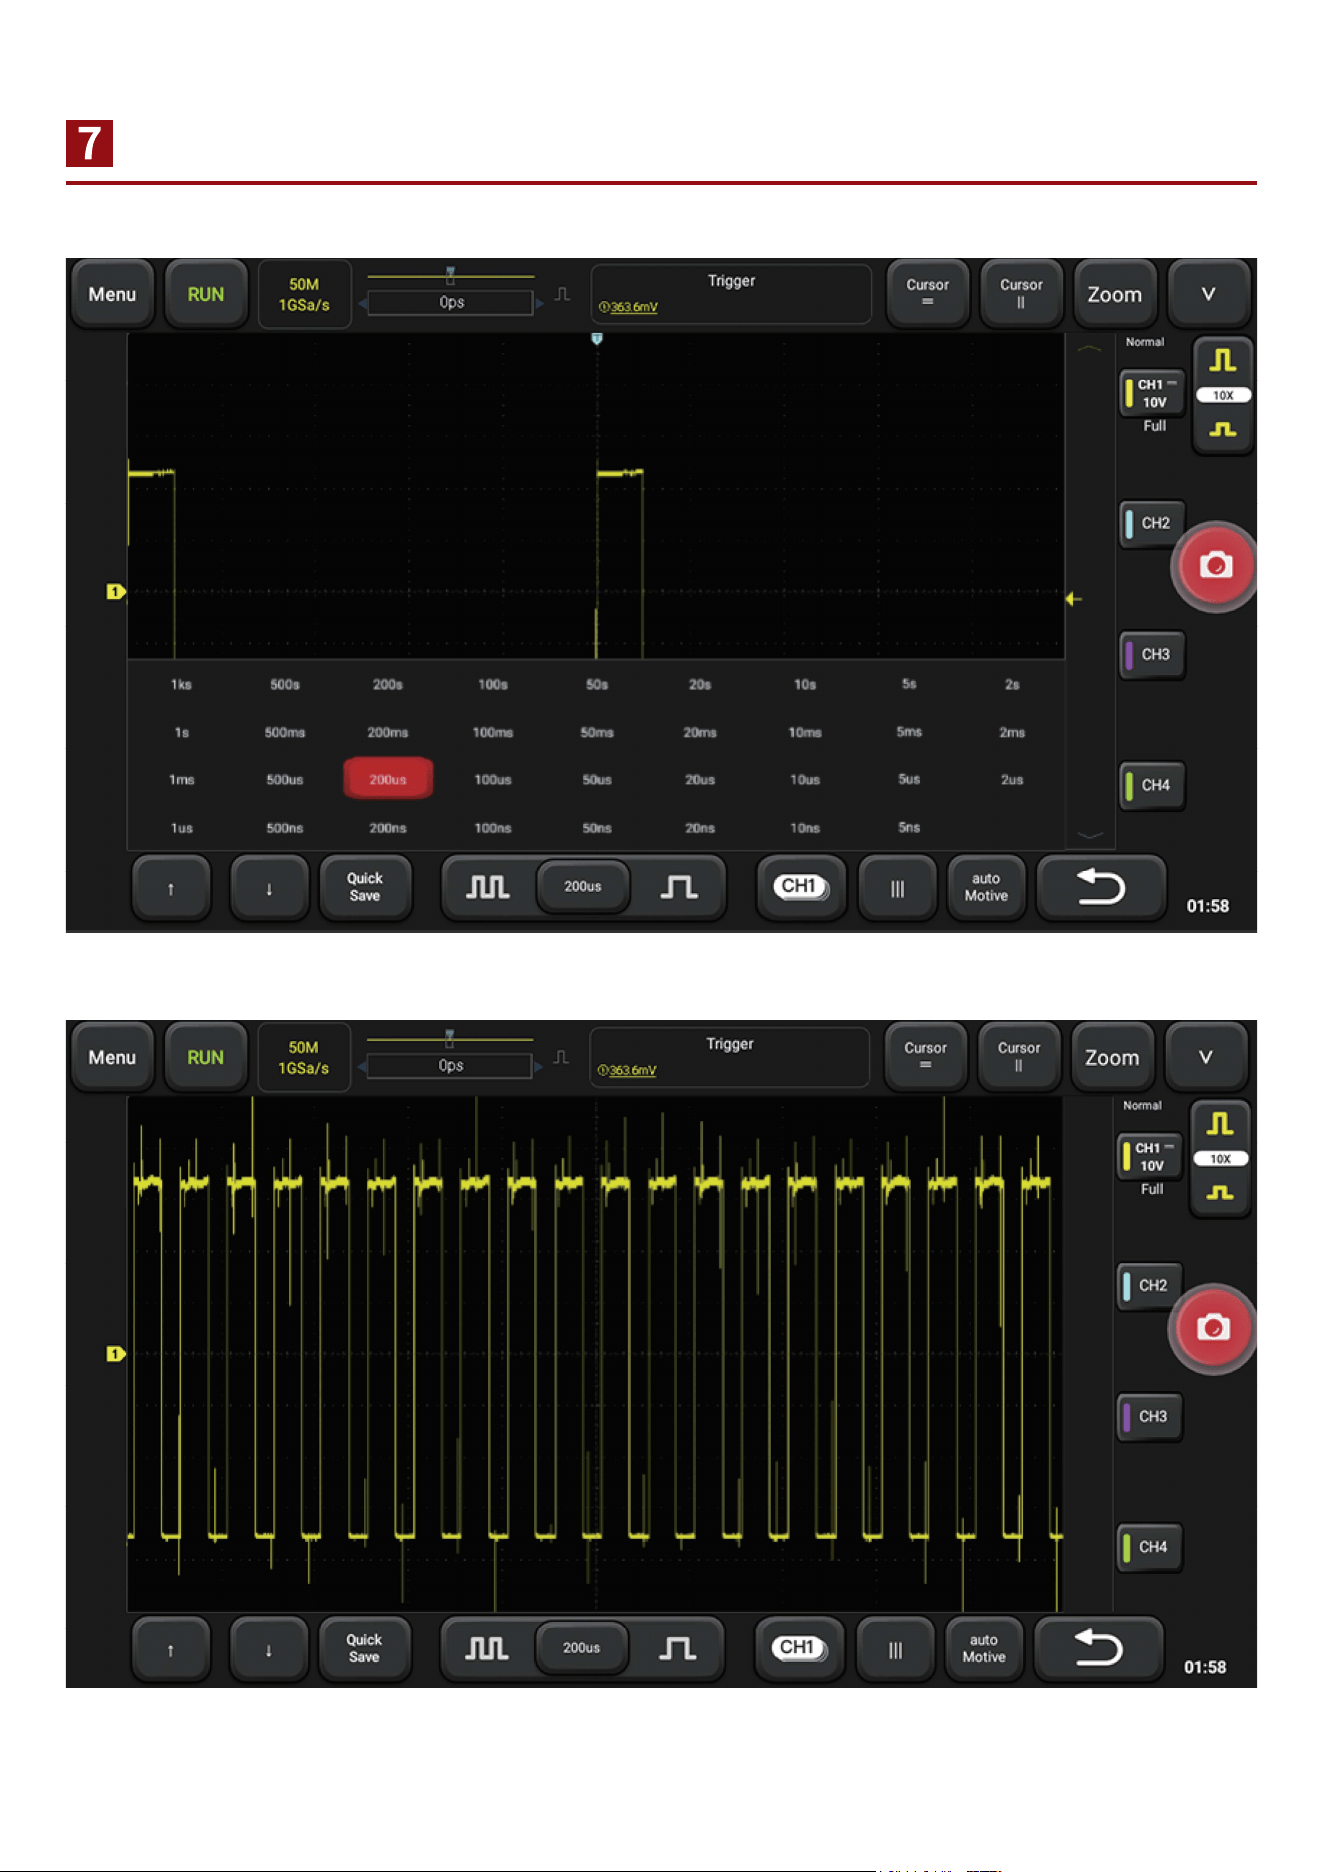Open the Trigger settings panel, lower screenshot

click(730, 1057)
